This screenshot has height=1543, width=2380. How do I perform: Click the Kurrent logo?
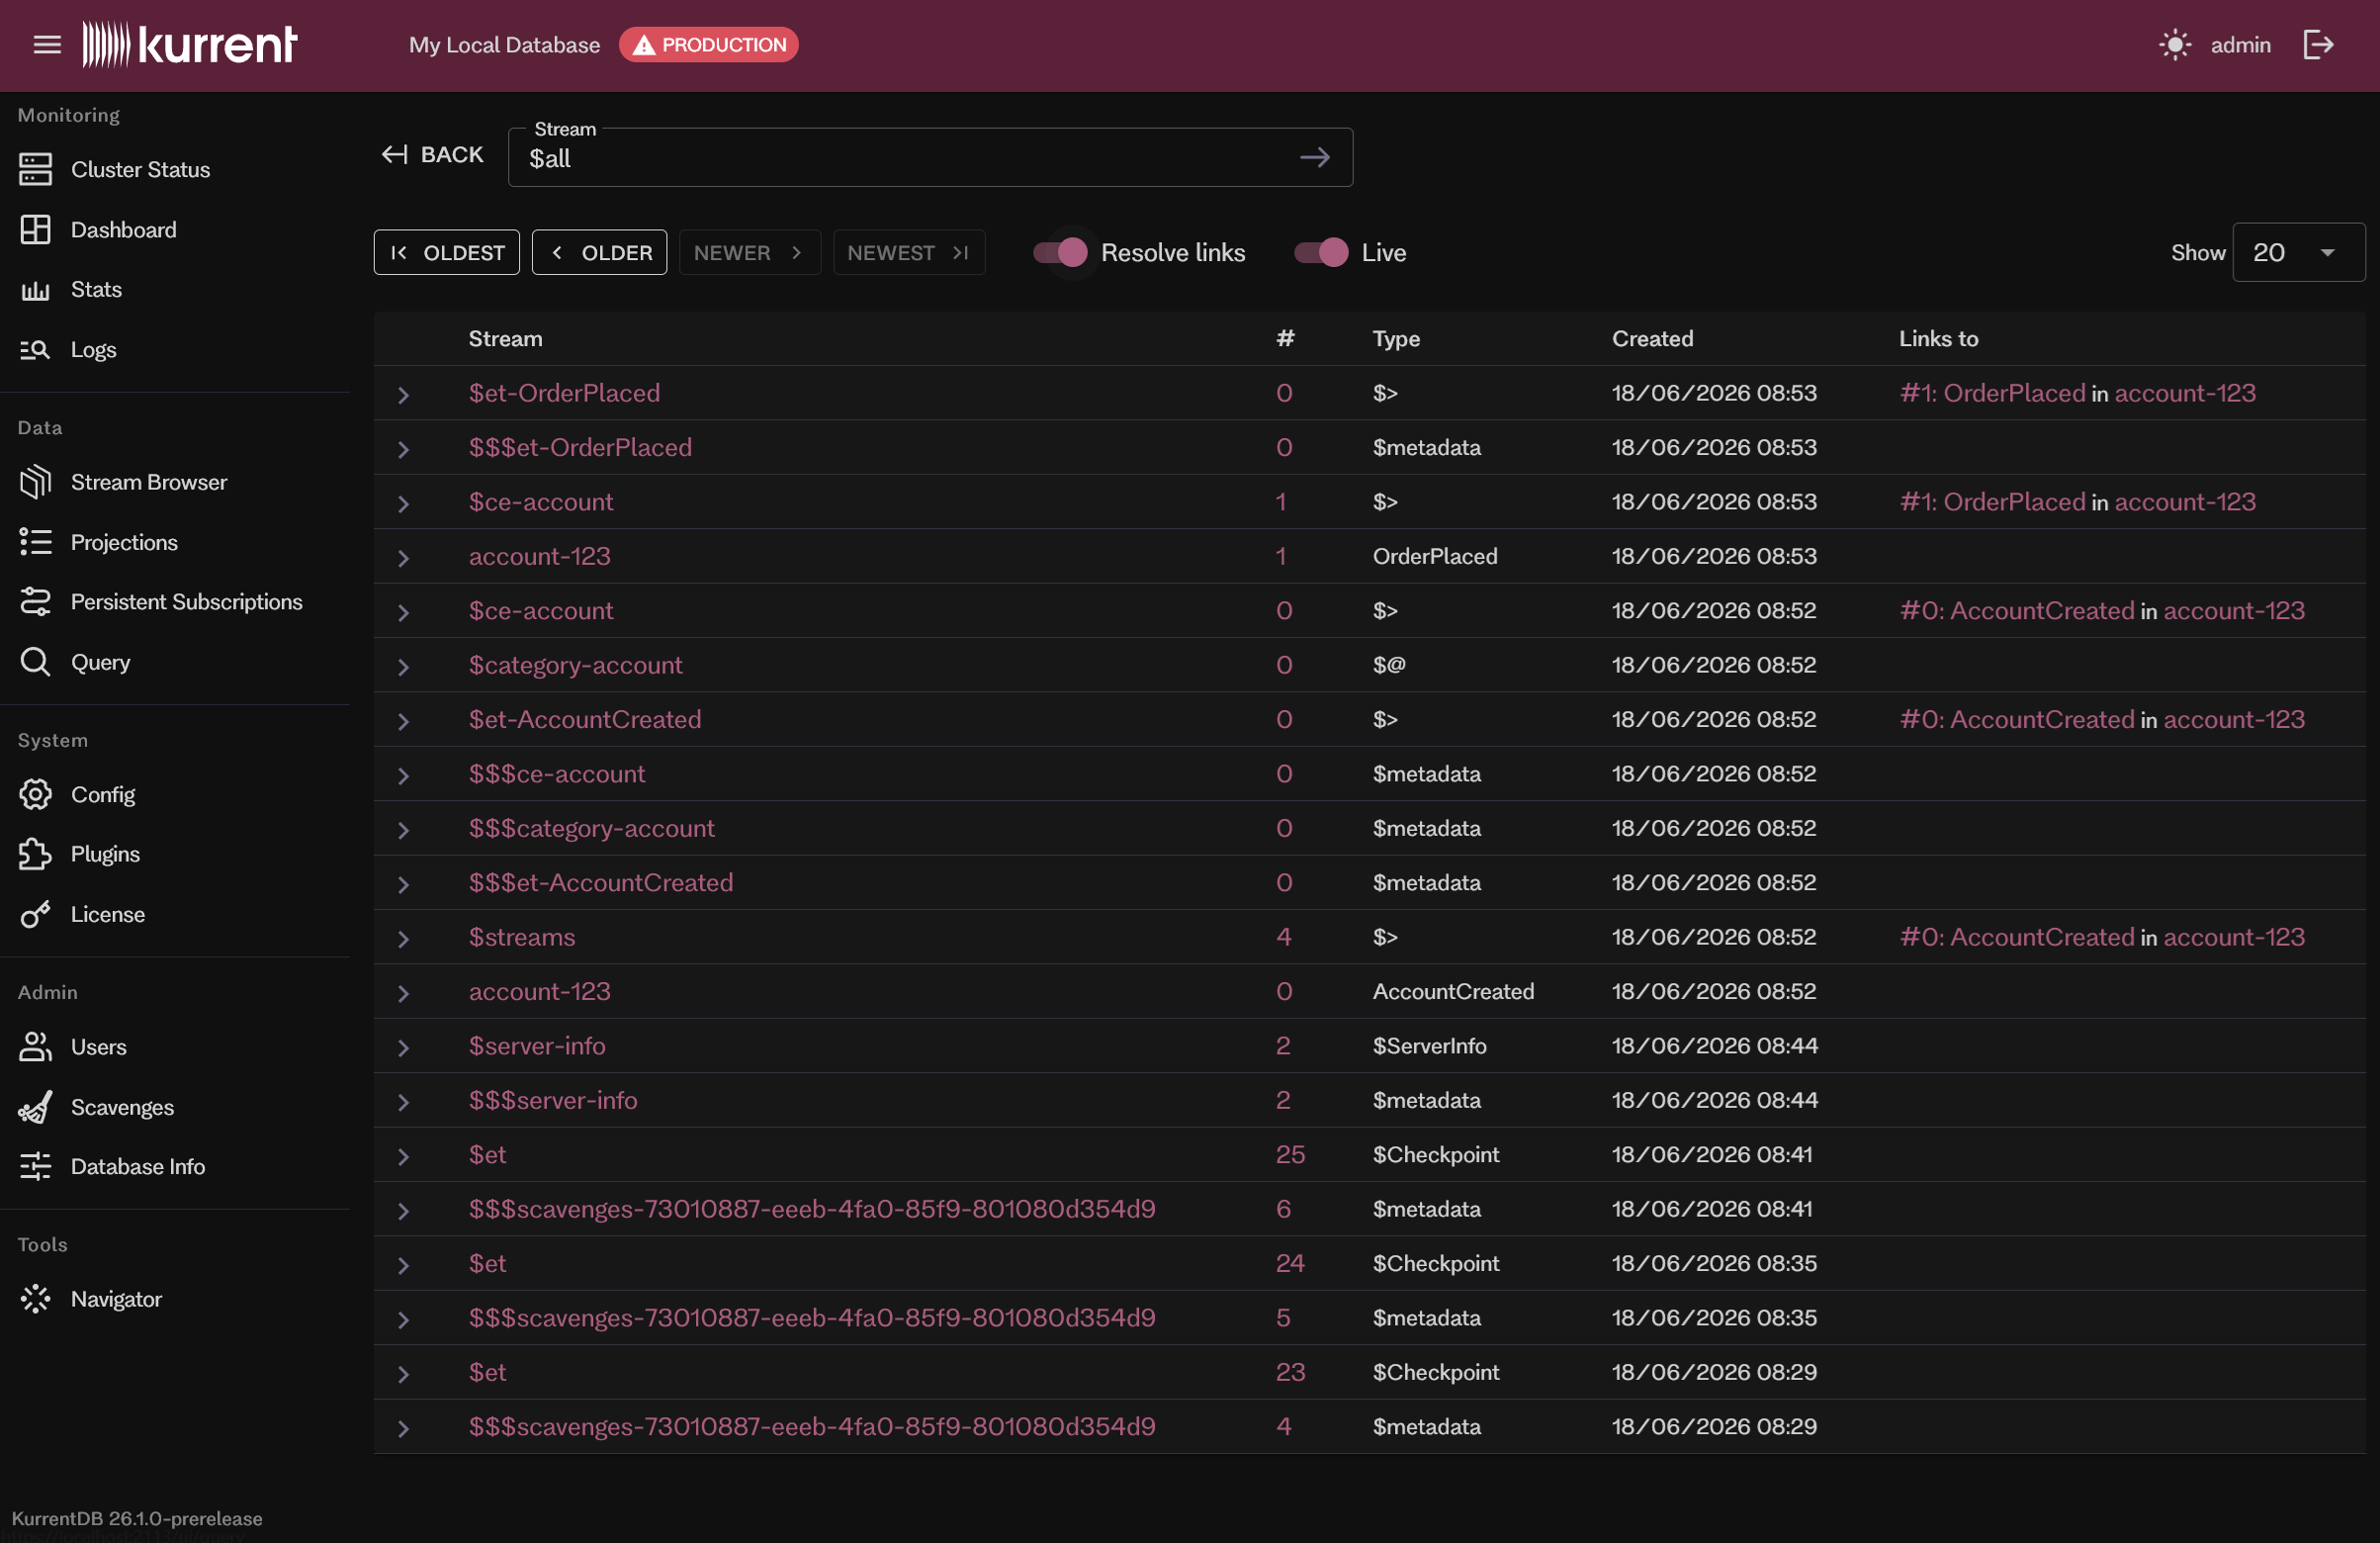[x=190, y=44]
